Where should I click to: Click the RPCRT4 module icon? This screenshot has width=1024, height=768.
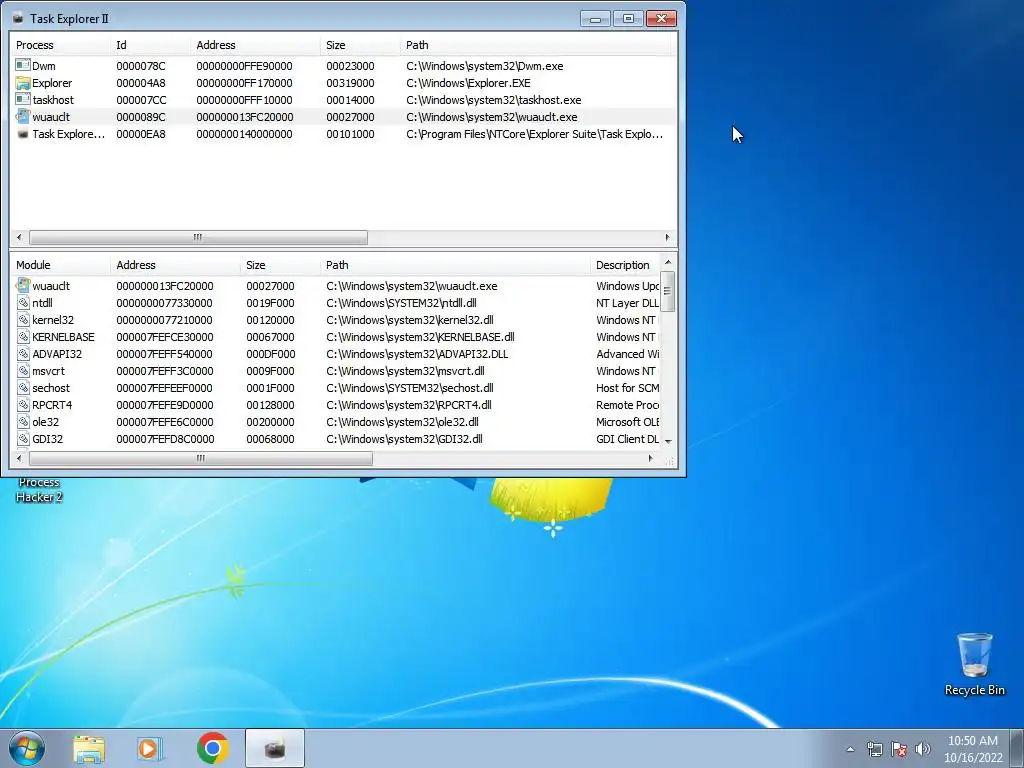coord(23,404)
